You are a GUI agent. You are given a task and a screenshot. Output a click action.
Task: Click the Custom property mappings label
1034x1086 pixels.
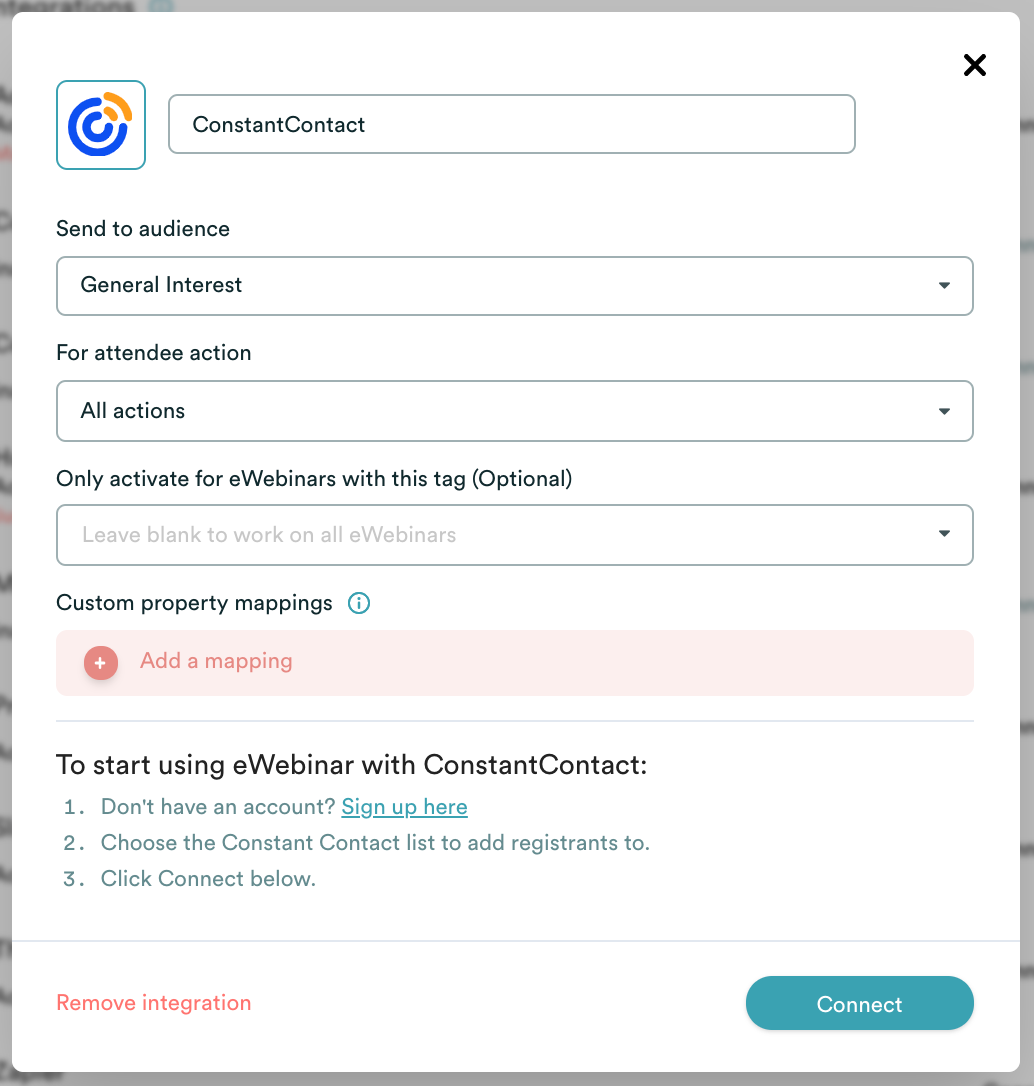click(x=193, y=603)
